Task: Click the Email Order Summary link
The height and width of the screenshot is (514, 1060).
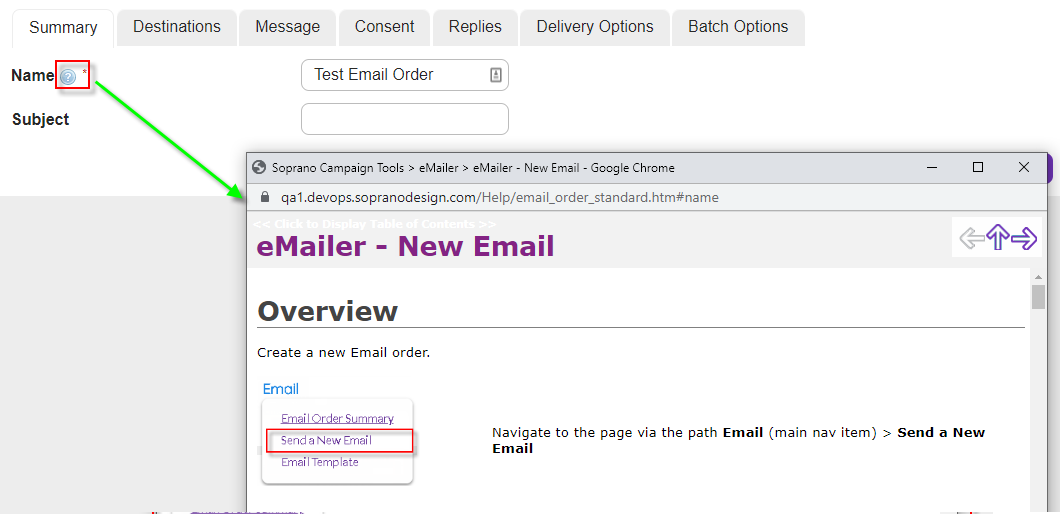Action: [337, 418]
